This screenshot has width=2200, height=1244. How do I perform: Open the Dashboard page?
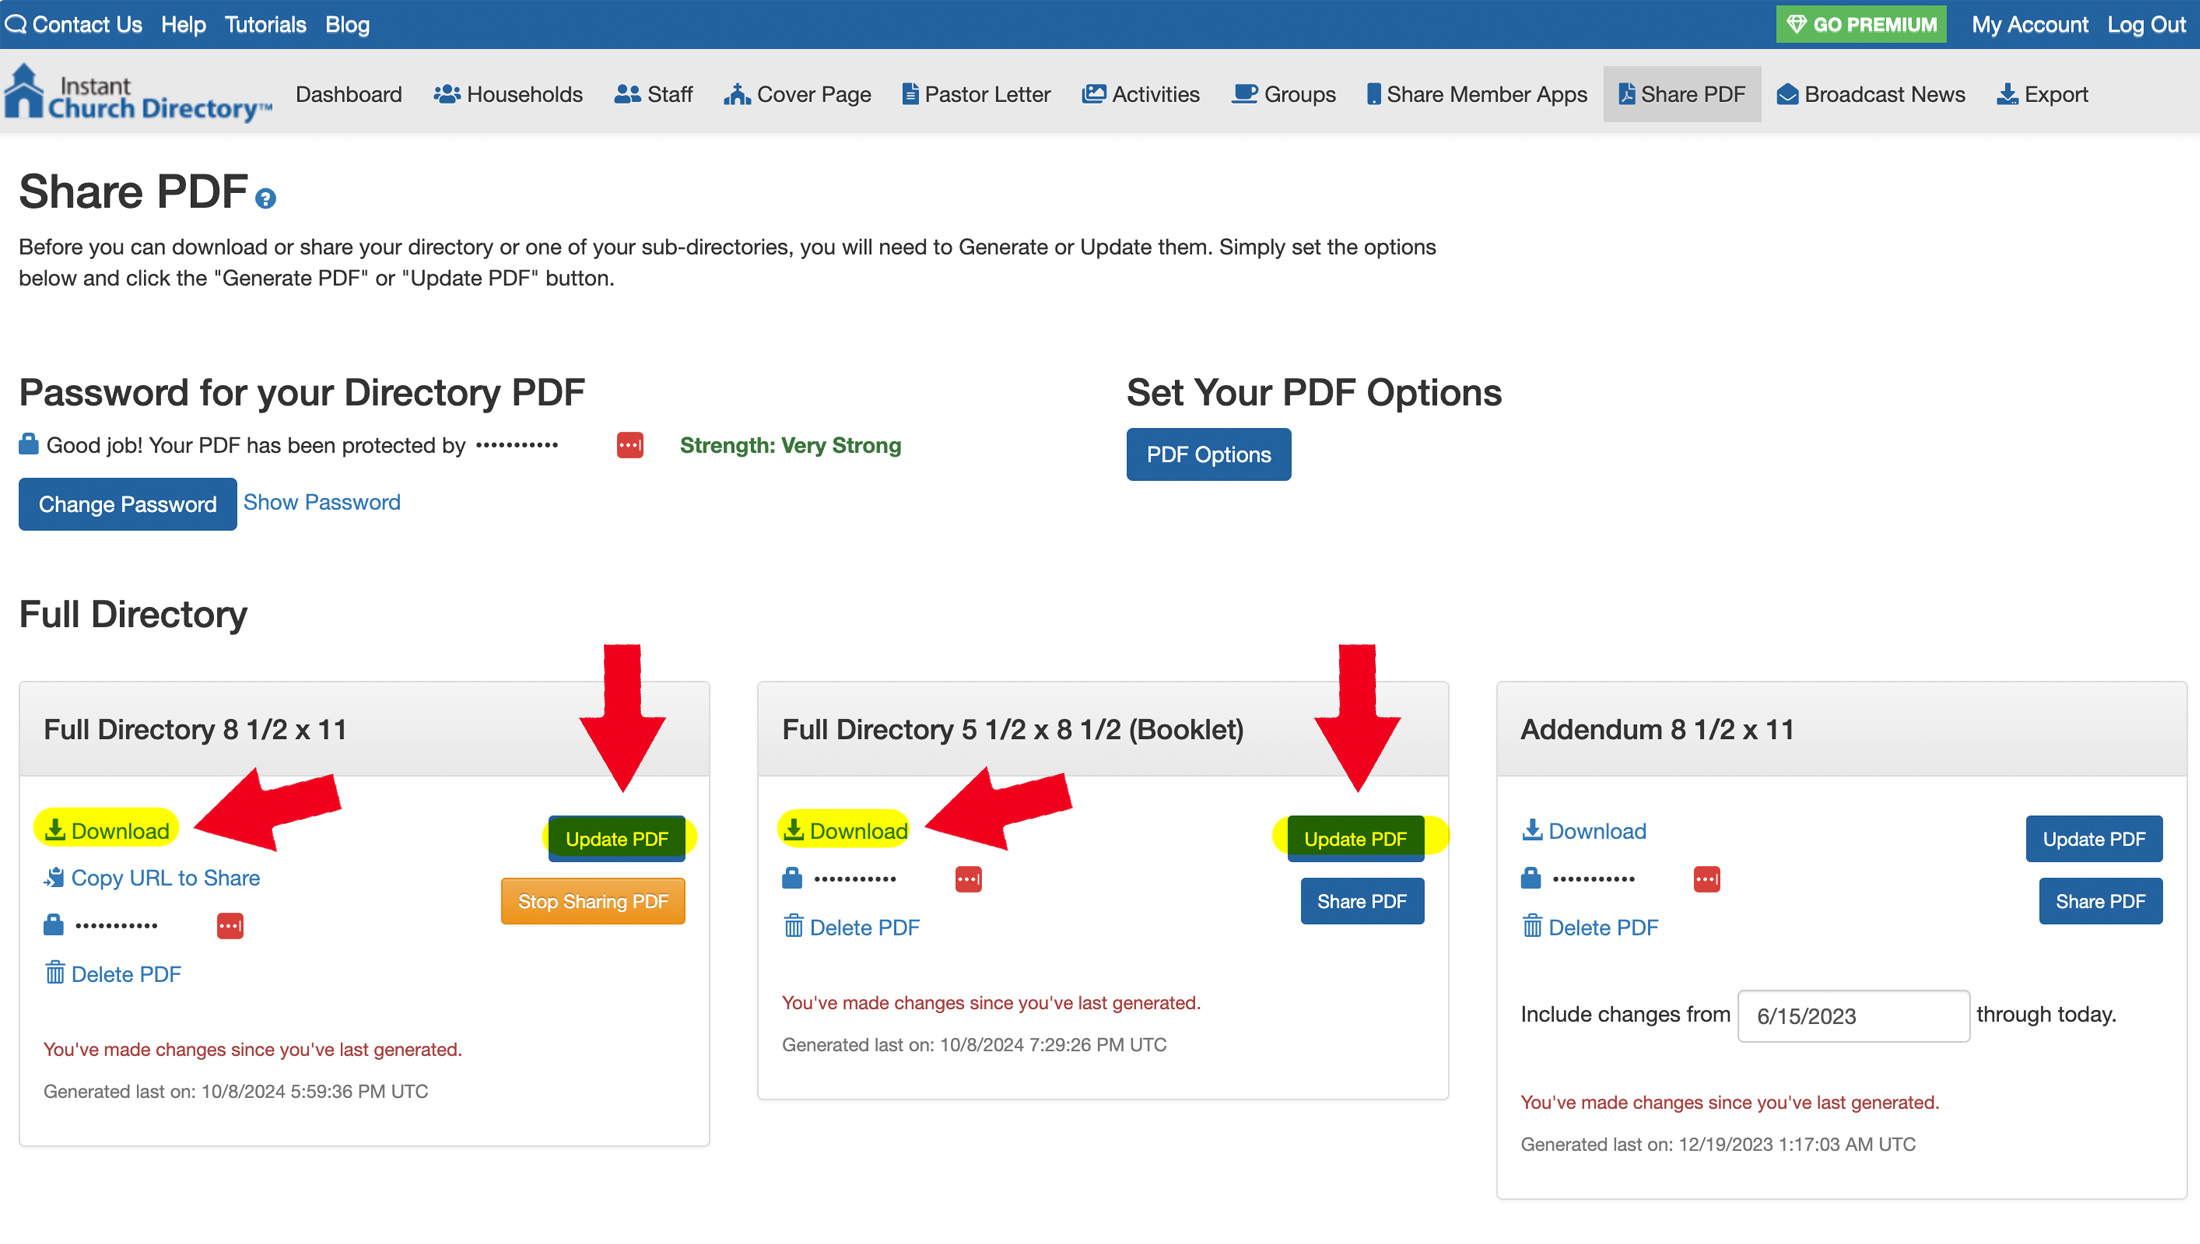[349, 94]
